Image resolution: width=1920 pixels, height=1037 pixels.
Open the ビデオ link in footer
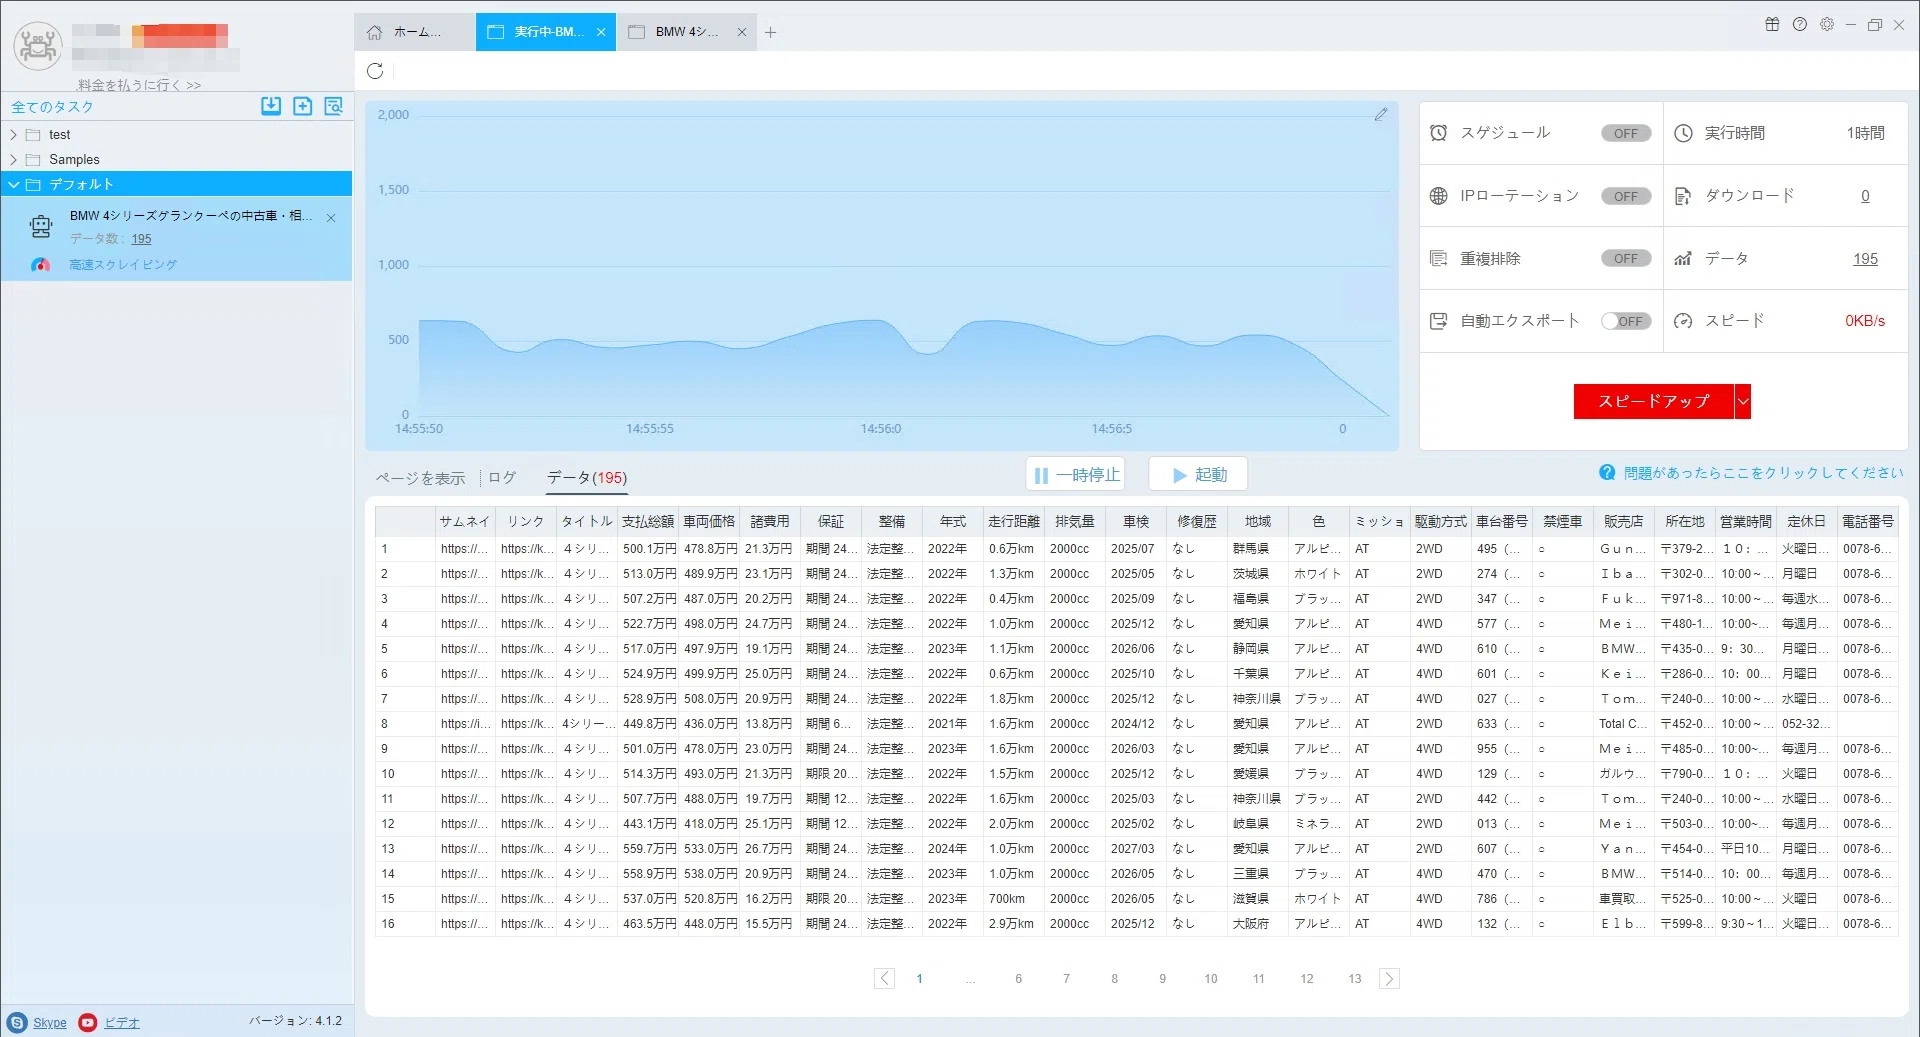(x=122, y=1022)
